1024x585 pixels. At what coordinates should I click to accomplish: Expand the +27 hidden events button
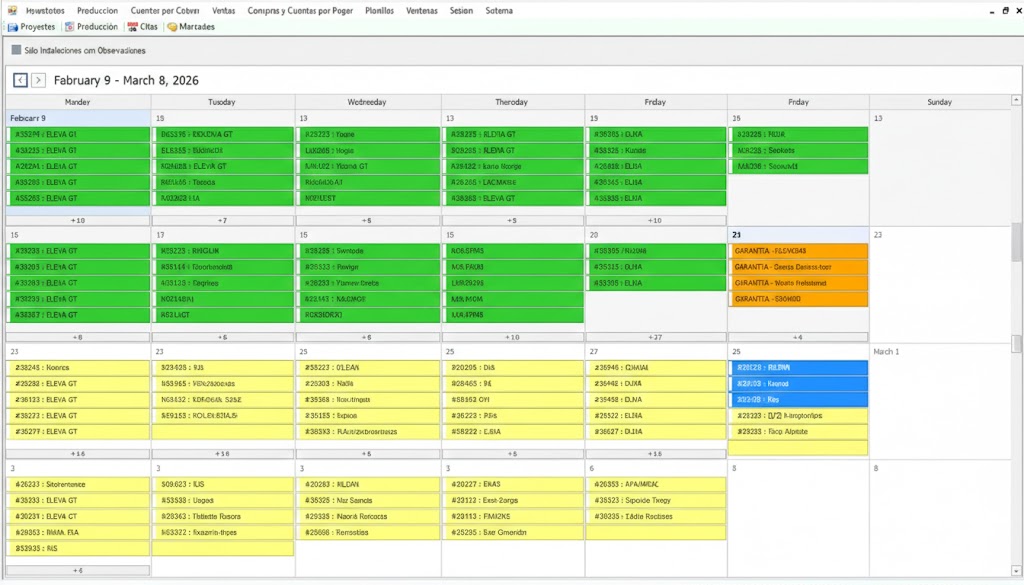click(x=656, y=338)
